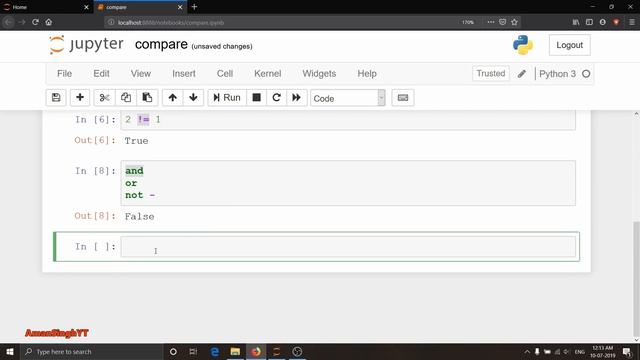
Task: Go back in the browser
Action: (8, 22)
